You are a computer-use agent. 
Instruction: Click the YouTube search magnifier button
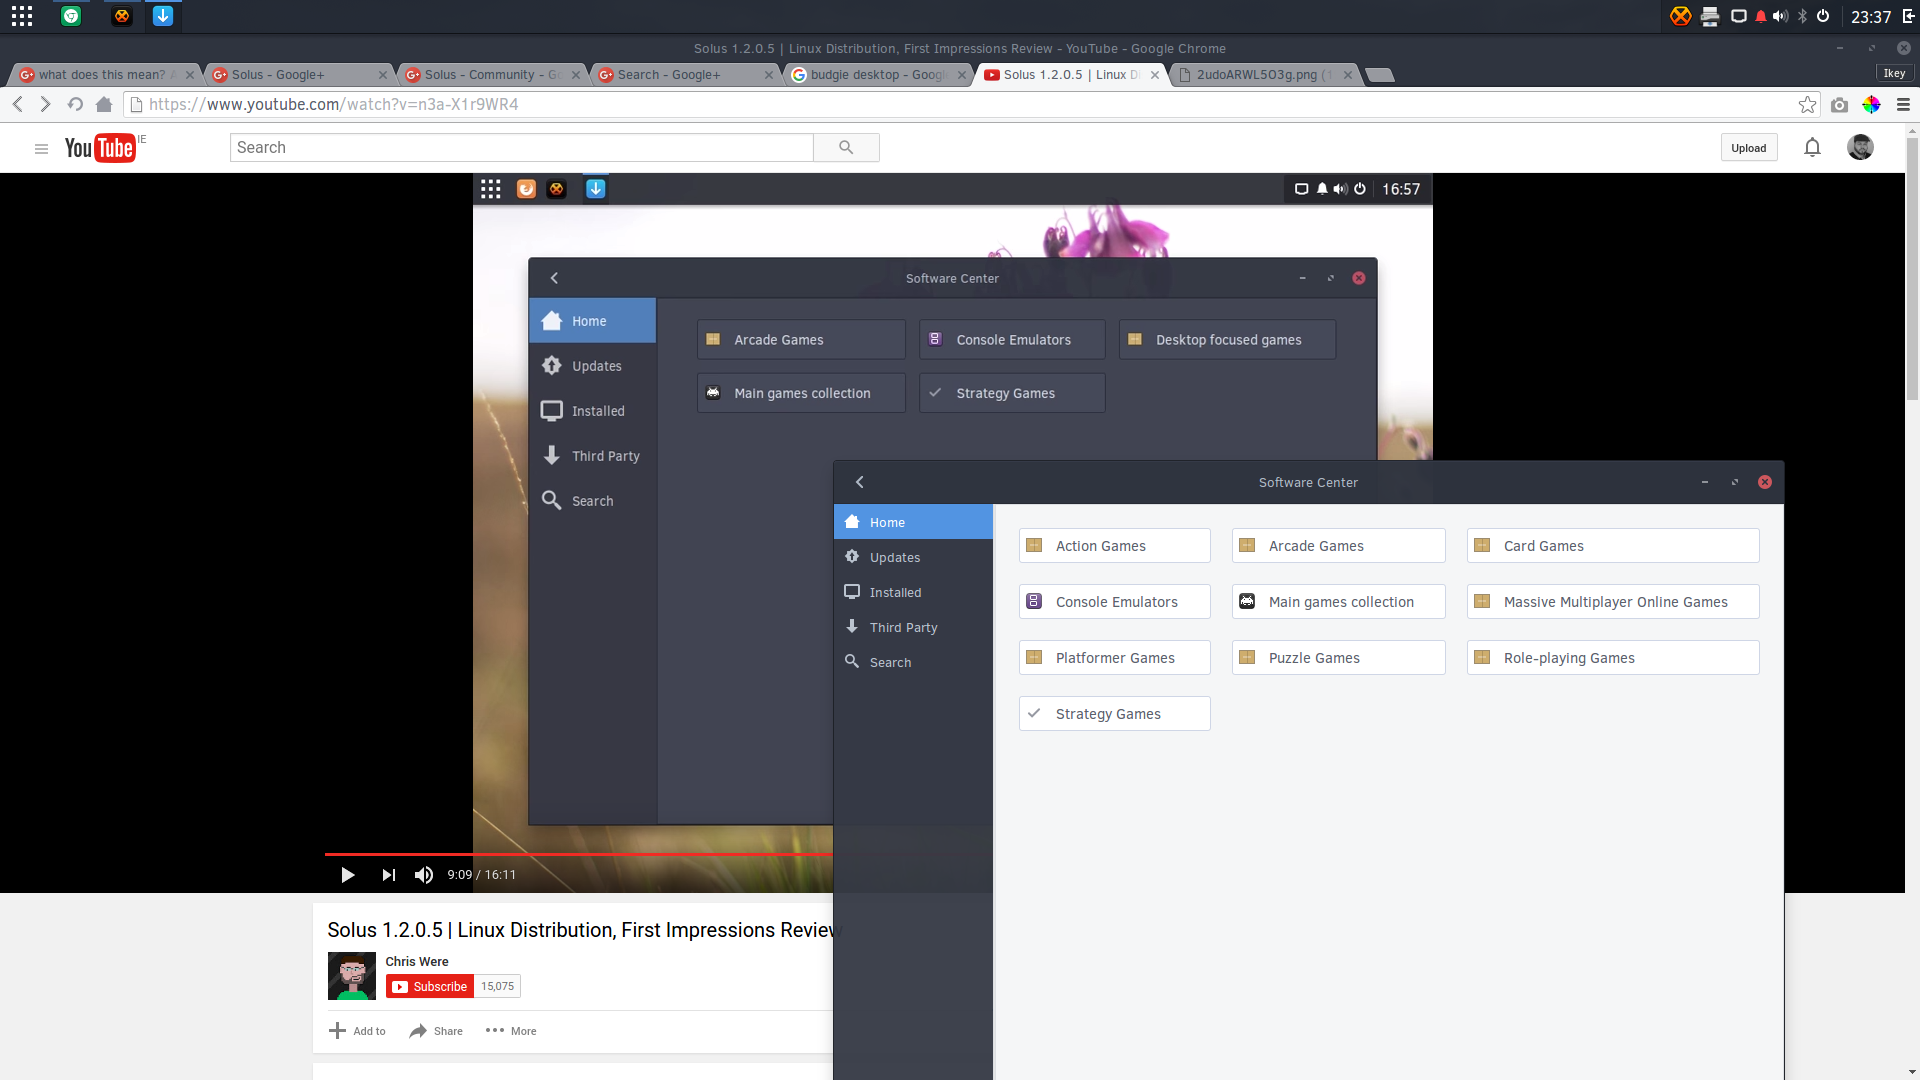coord(846,147)
